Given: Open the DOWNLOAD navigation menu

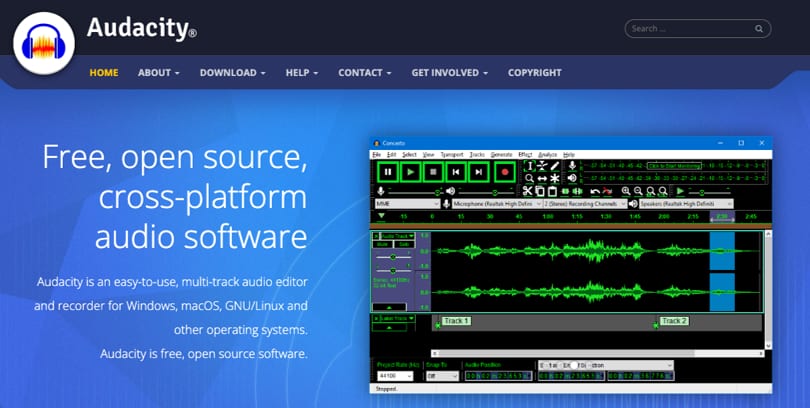Looking at the screenshot, I should tap(232, 73).
